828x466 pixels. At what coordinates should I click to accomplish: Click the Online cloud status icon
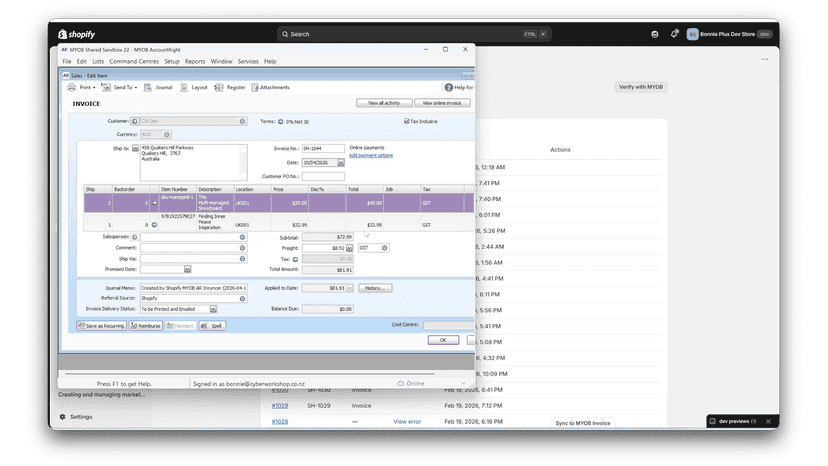(x=400, y=383)
